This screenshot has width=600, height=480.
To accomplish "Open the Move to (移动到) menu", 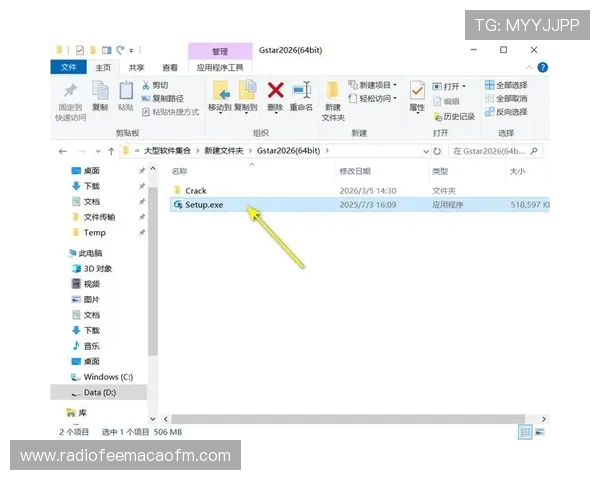I will tap(220, 97).
